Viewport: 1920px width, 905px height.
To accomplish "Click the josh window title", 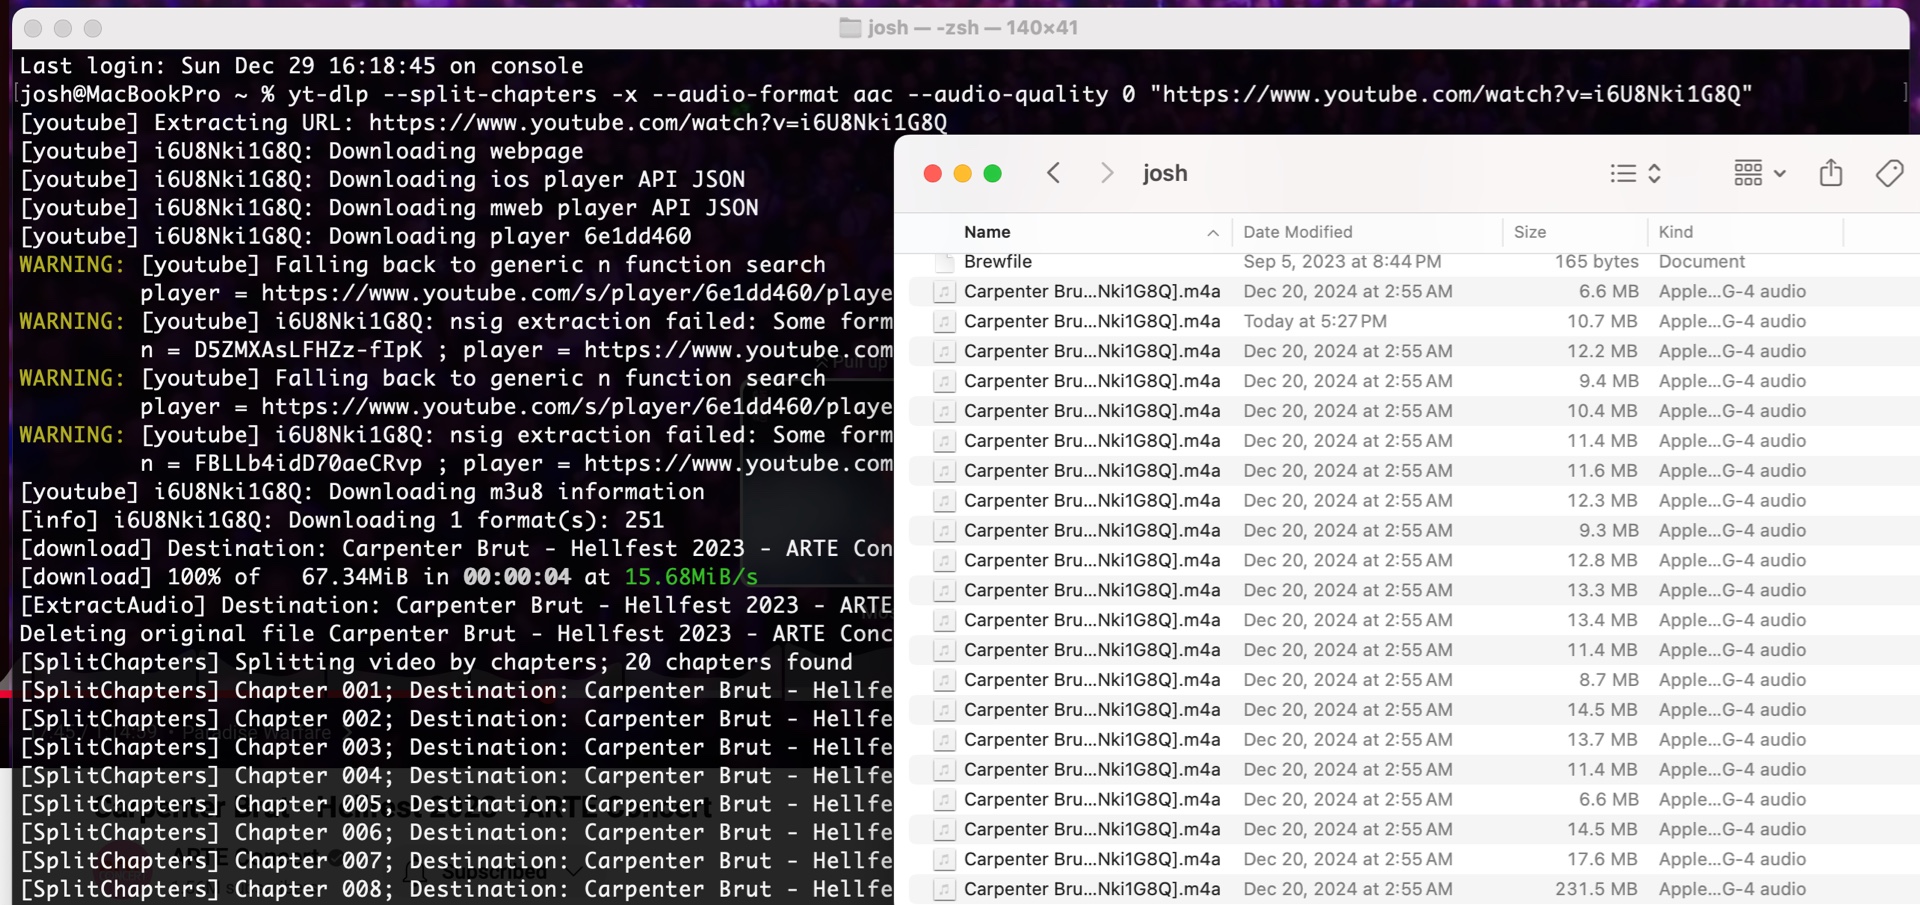I will (x=1165, y=173).
